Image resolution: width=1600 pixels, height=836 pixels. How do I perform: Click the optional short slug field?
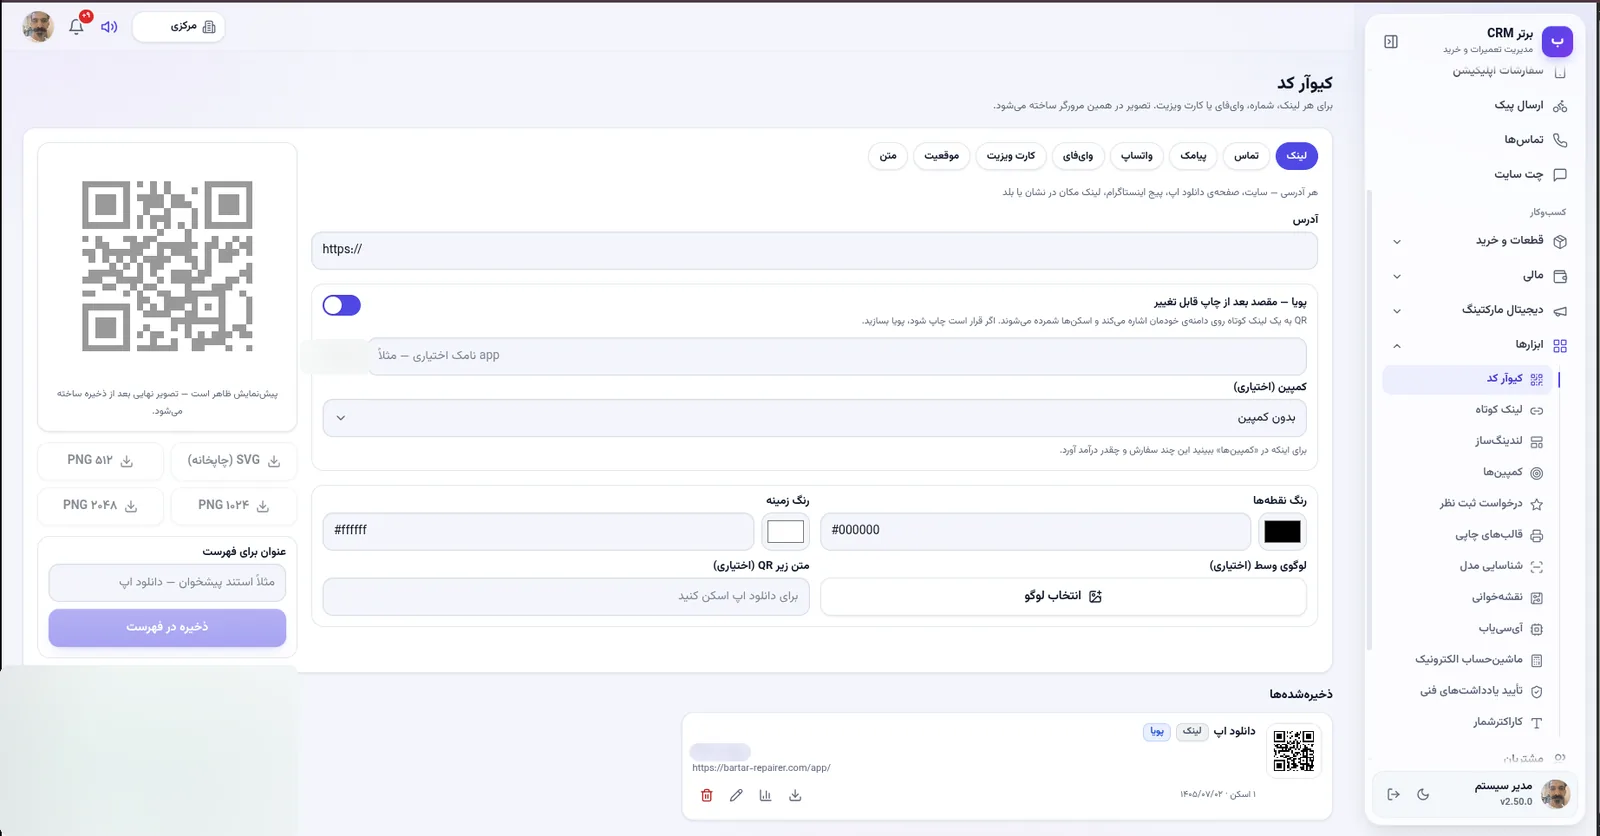click(837, 356)
